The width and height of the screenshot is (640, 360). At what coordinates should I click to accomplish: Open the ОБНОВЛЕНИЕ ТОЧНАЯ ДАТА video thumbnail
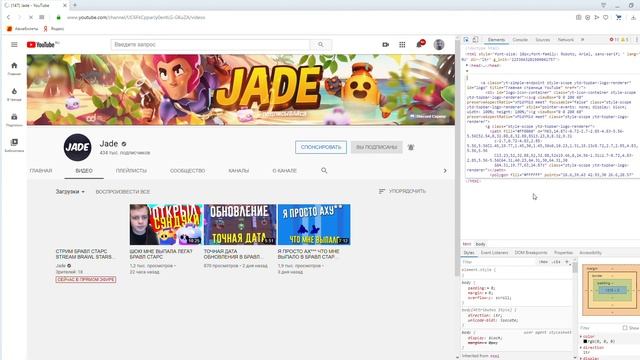coord(240,224)
